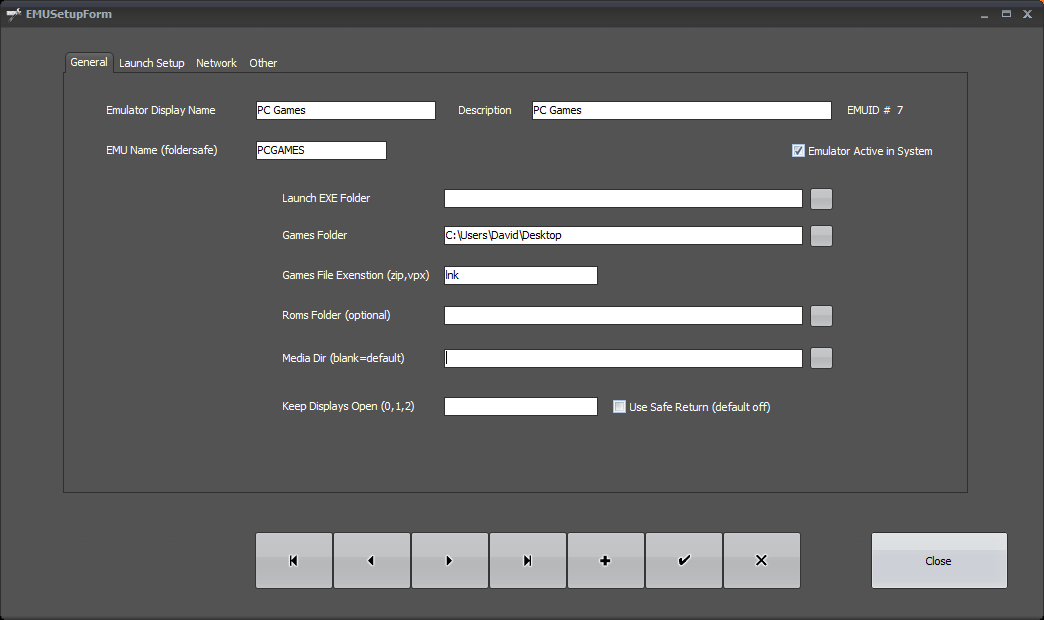Go to next emulator record
Image resolution: width=1044 pixels, height=620 pixels.
tap(449, 560)
